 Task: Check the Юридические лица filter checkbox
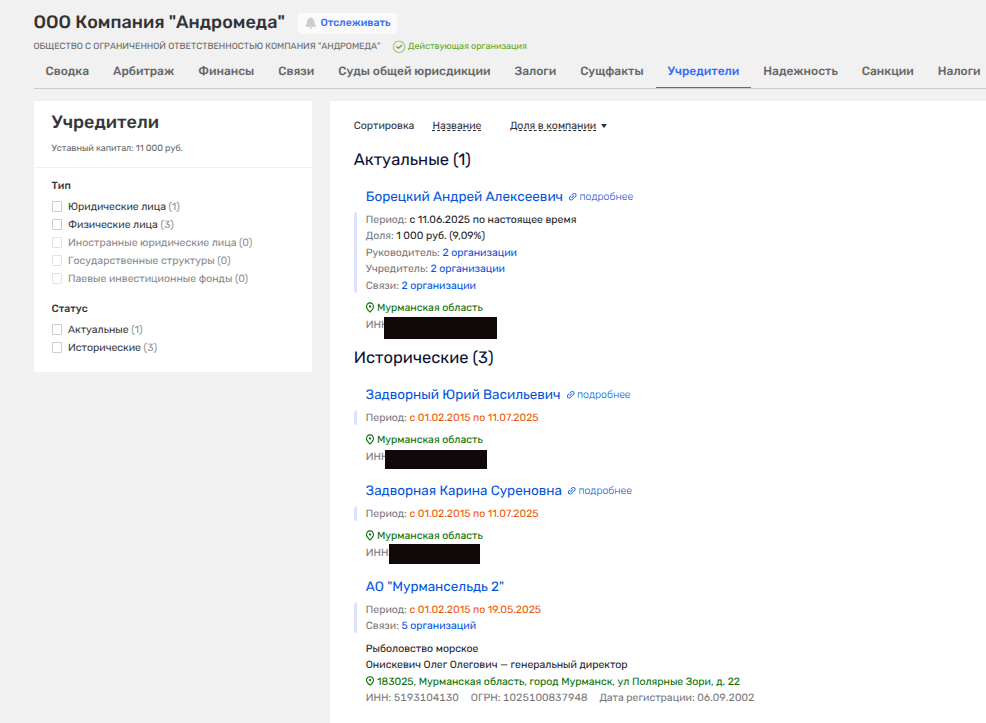(57, 207)
